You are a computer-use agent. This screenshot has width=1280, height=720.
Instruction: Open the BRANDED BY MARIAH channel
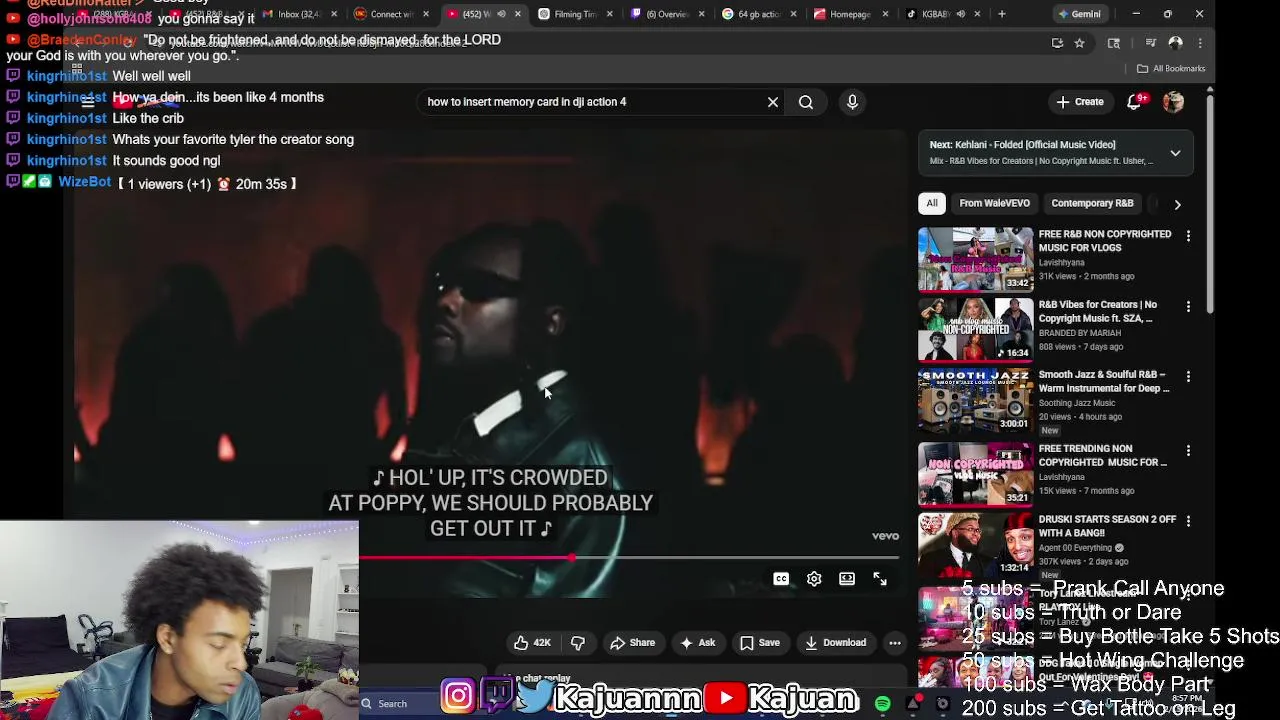[x=1079, y=333]
